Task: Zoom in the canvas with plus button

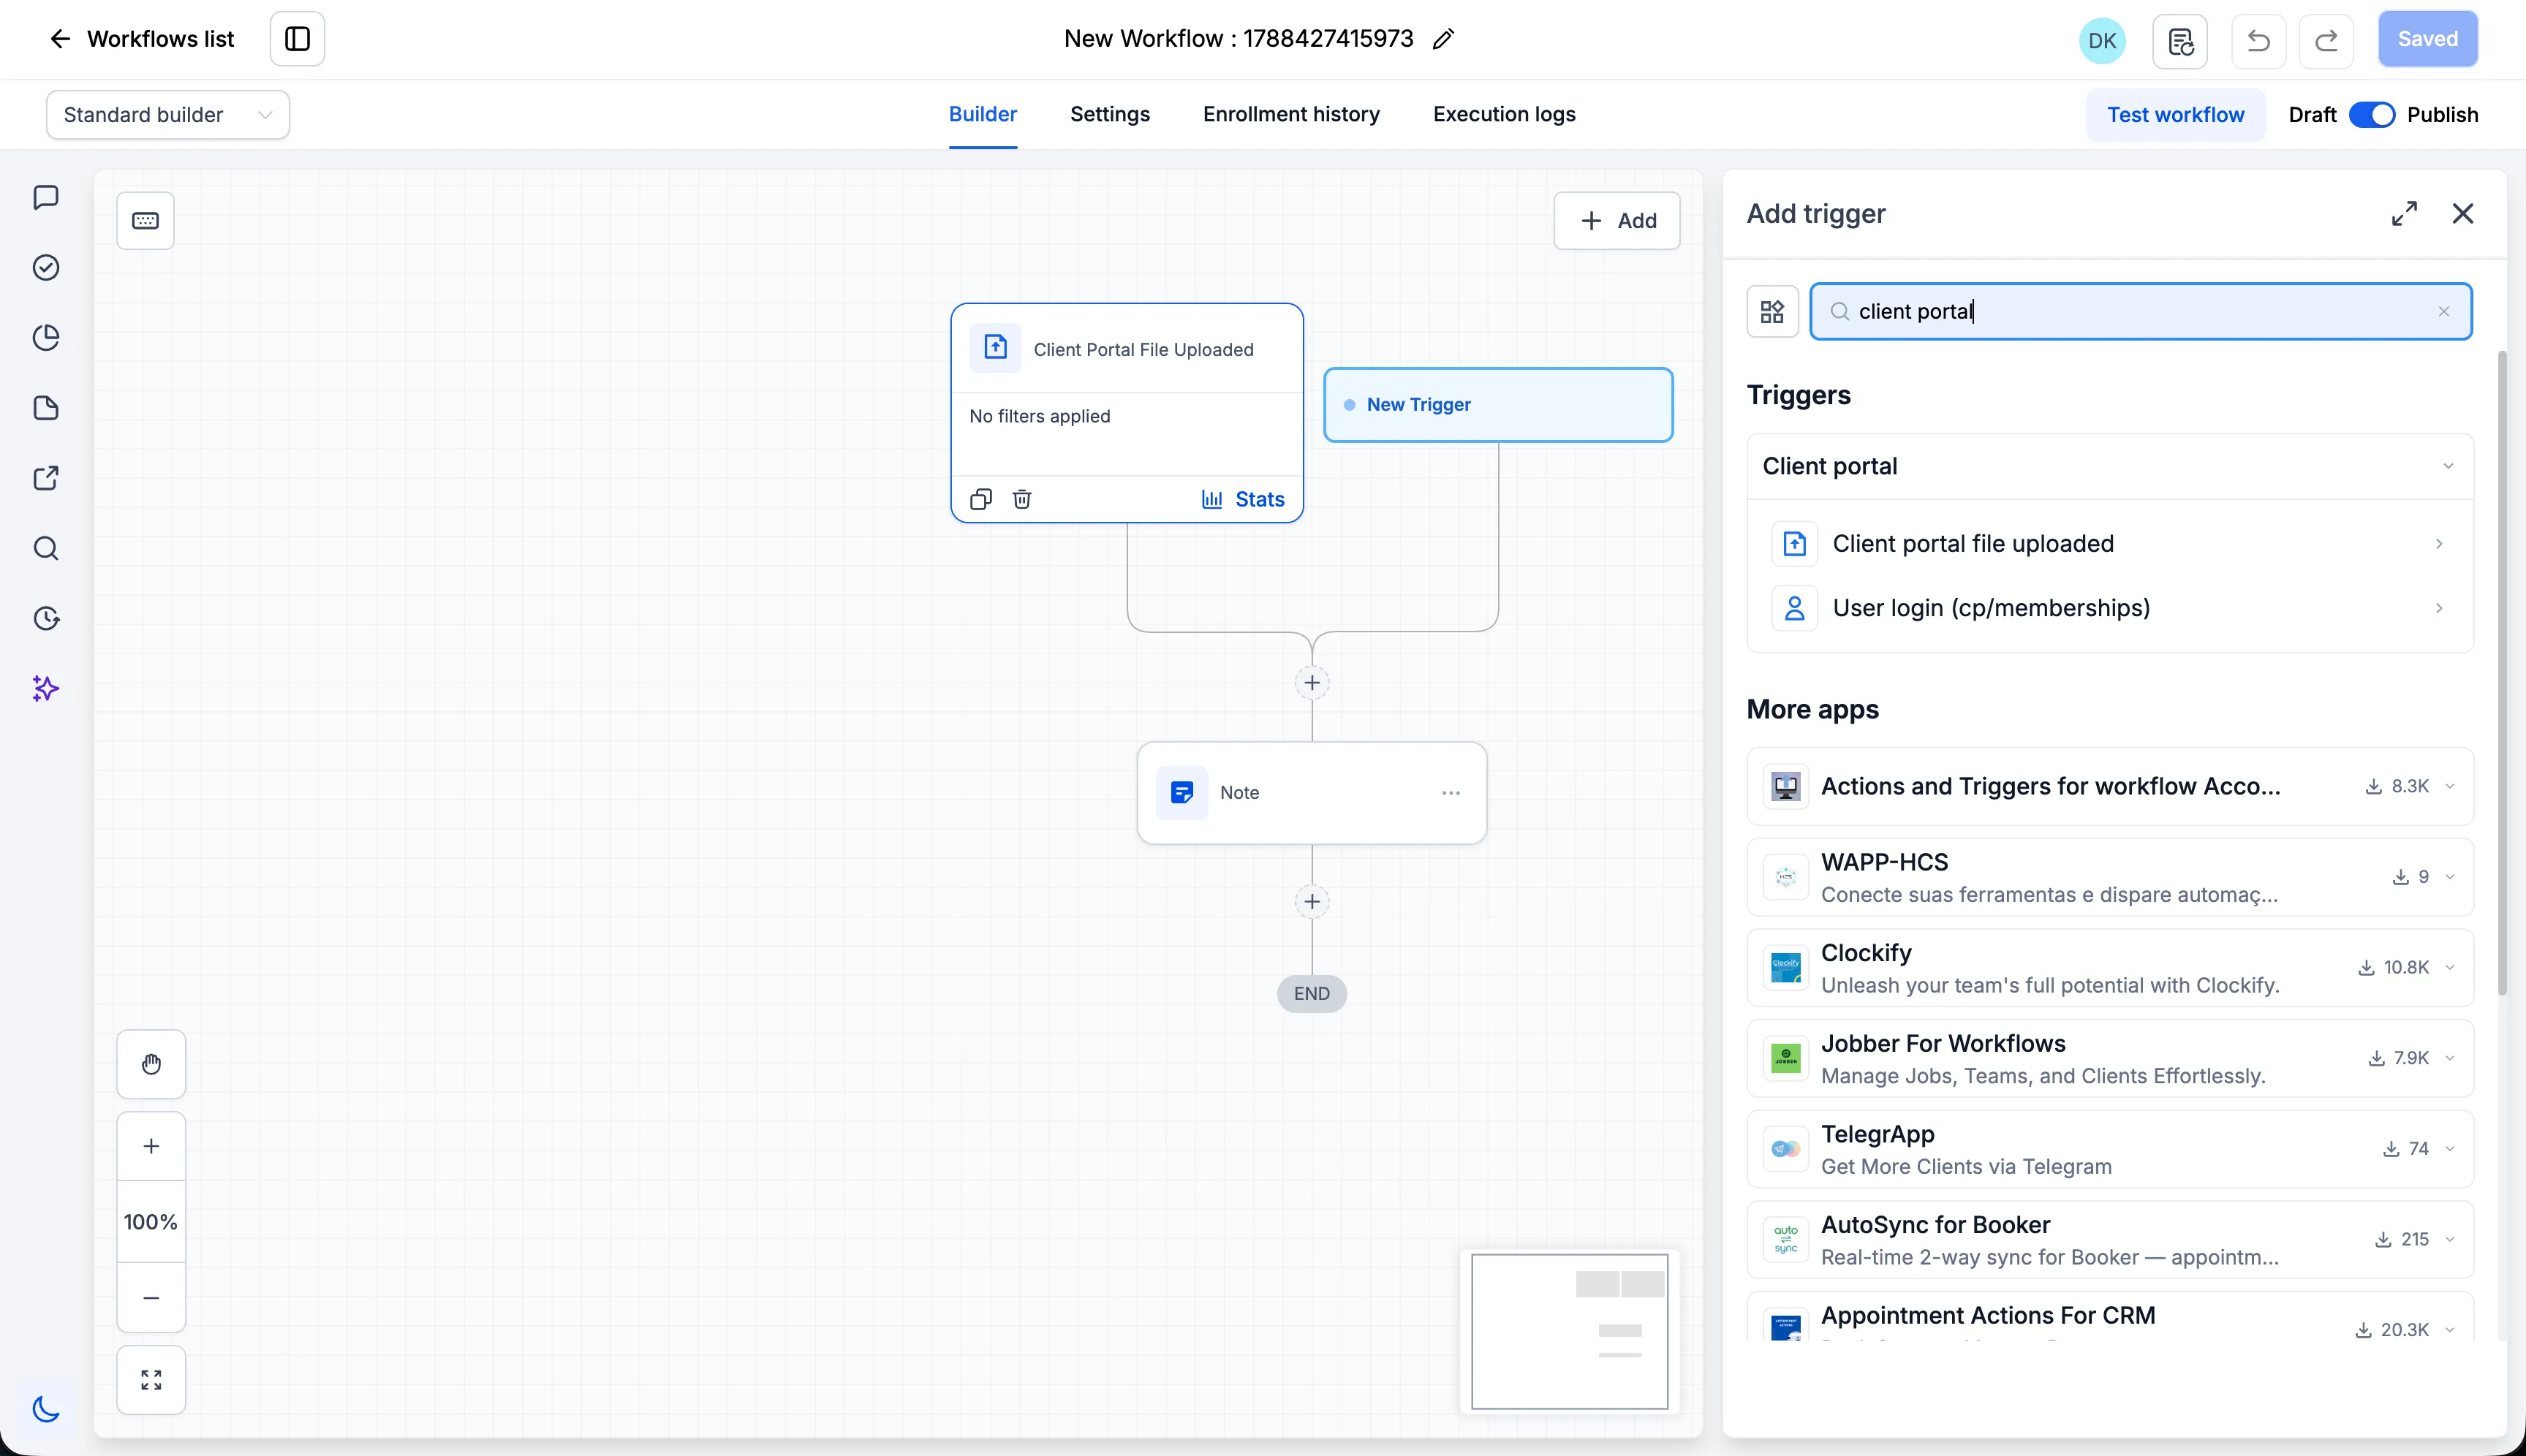Action: point(151,1146)
